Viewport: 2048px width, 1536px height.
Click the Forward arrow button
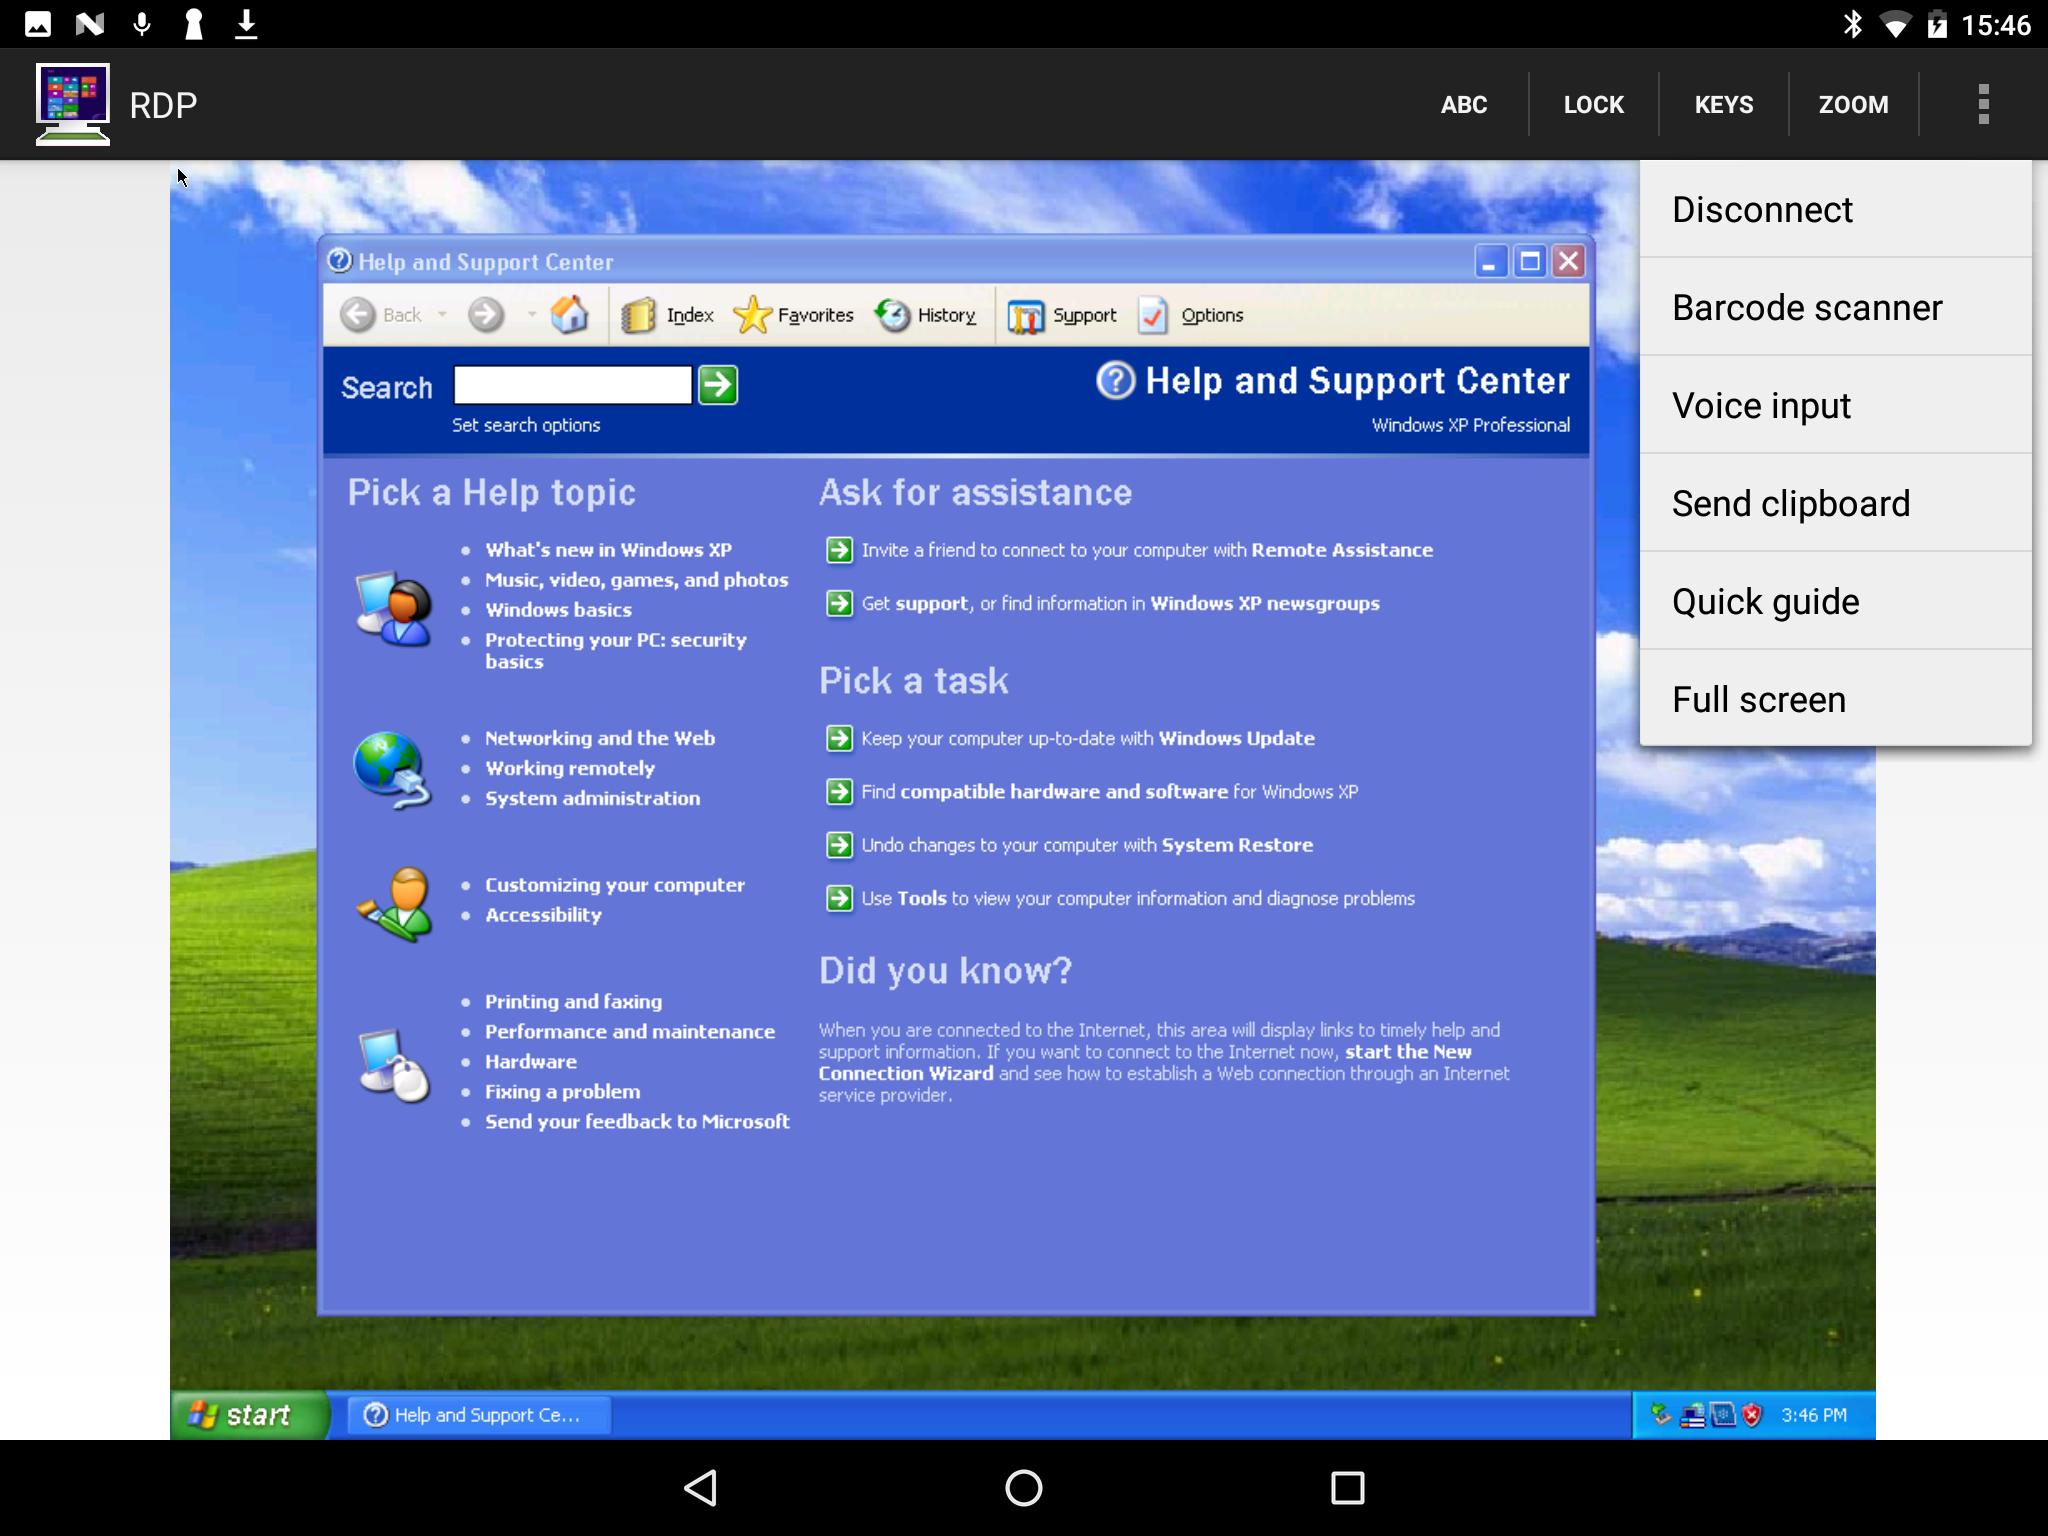486,315
